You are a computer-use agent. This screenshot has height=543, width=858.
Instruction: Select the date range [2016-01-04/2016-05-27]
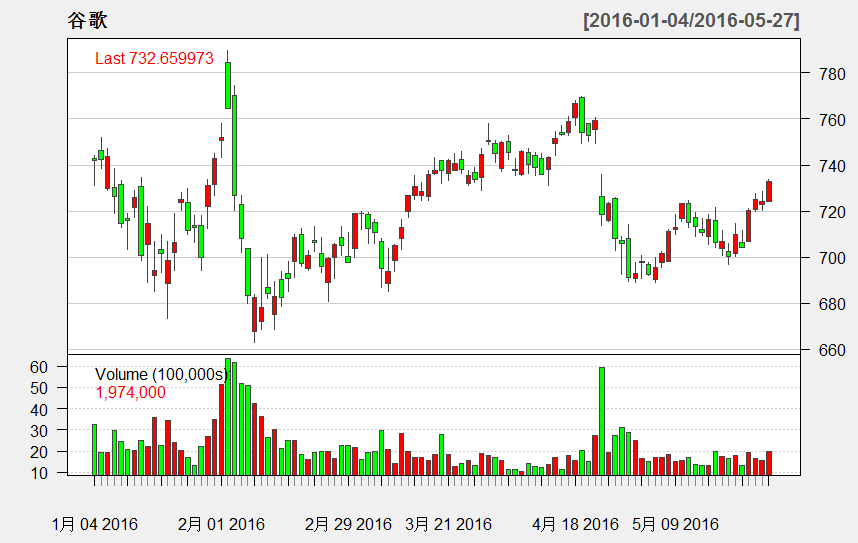coord(691,21)
